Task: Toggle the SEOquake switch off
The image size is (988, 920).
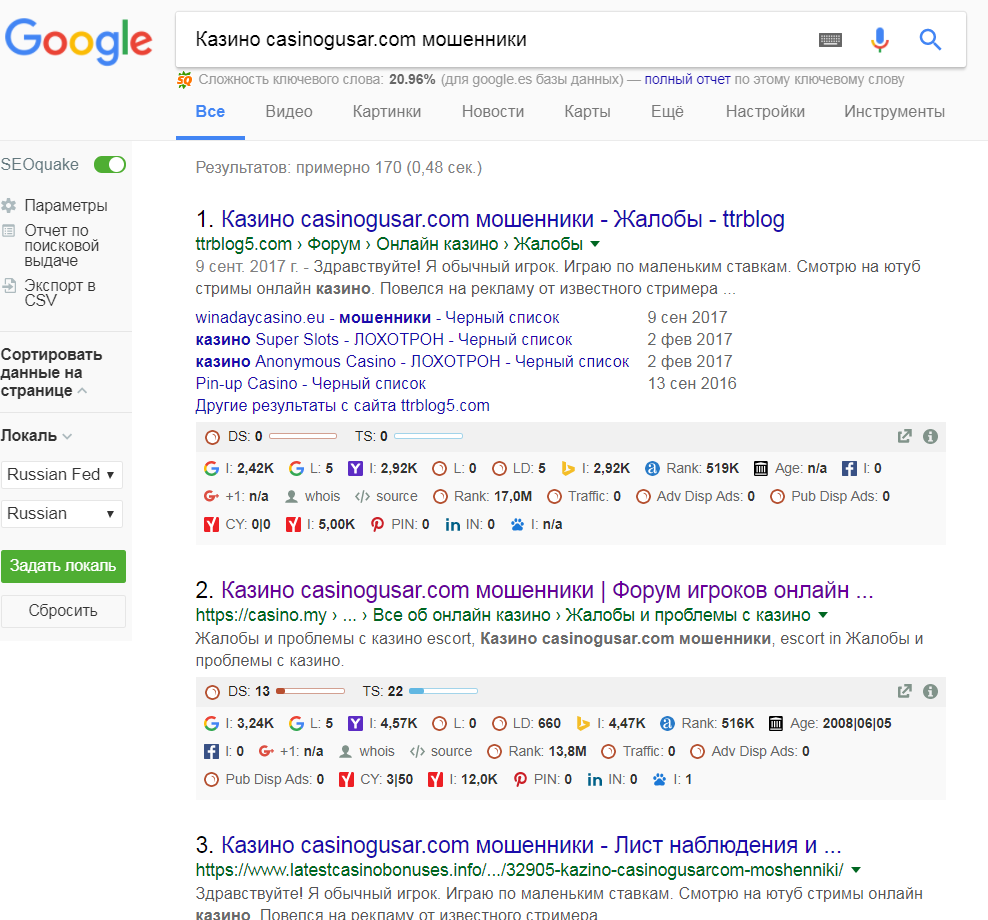Action: [x=110, y=164]
